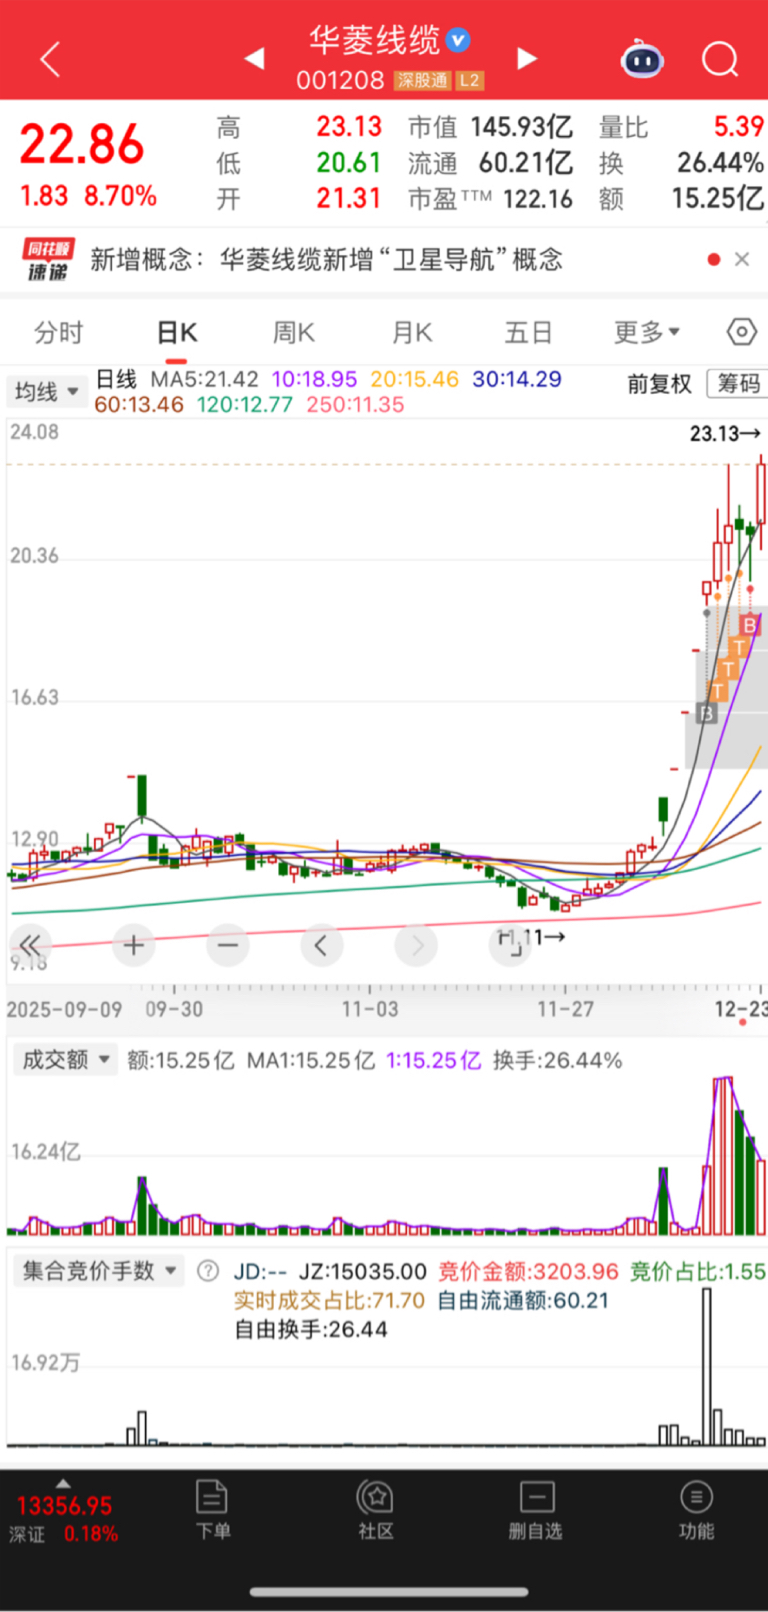The width and height of the screenshot is (768, 1612).
Task: Tap the 23.13 high price label
Action: 725,433
